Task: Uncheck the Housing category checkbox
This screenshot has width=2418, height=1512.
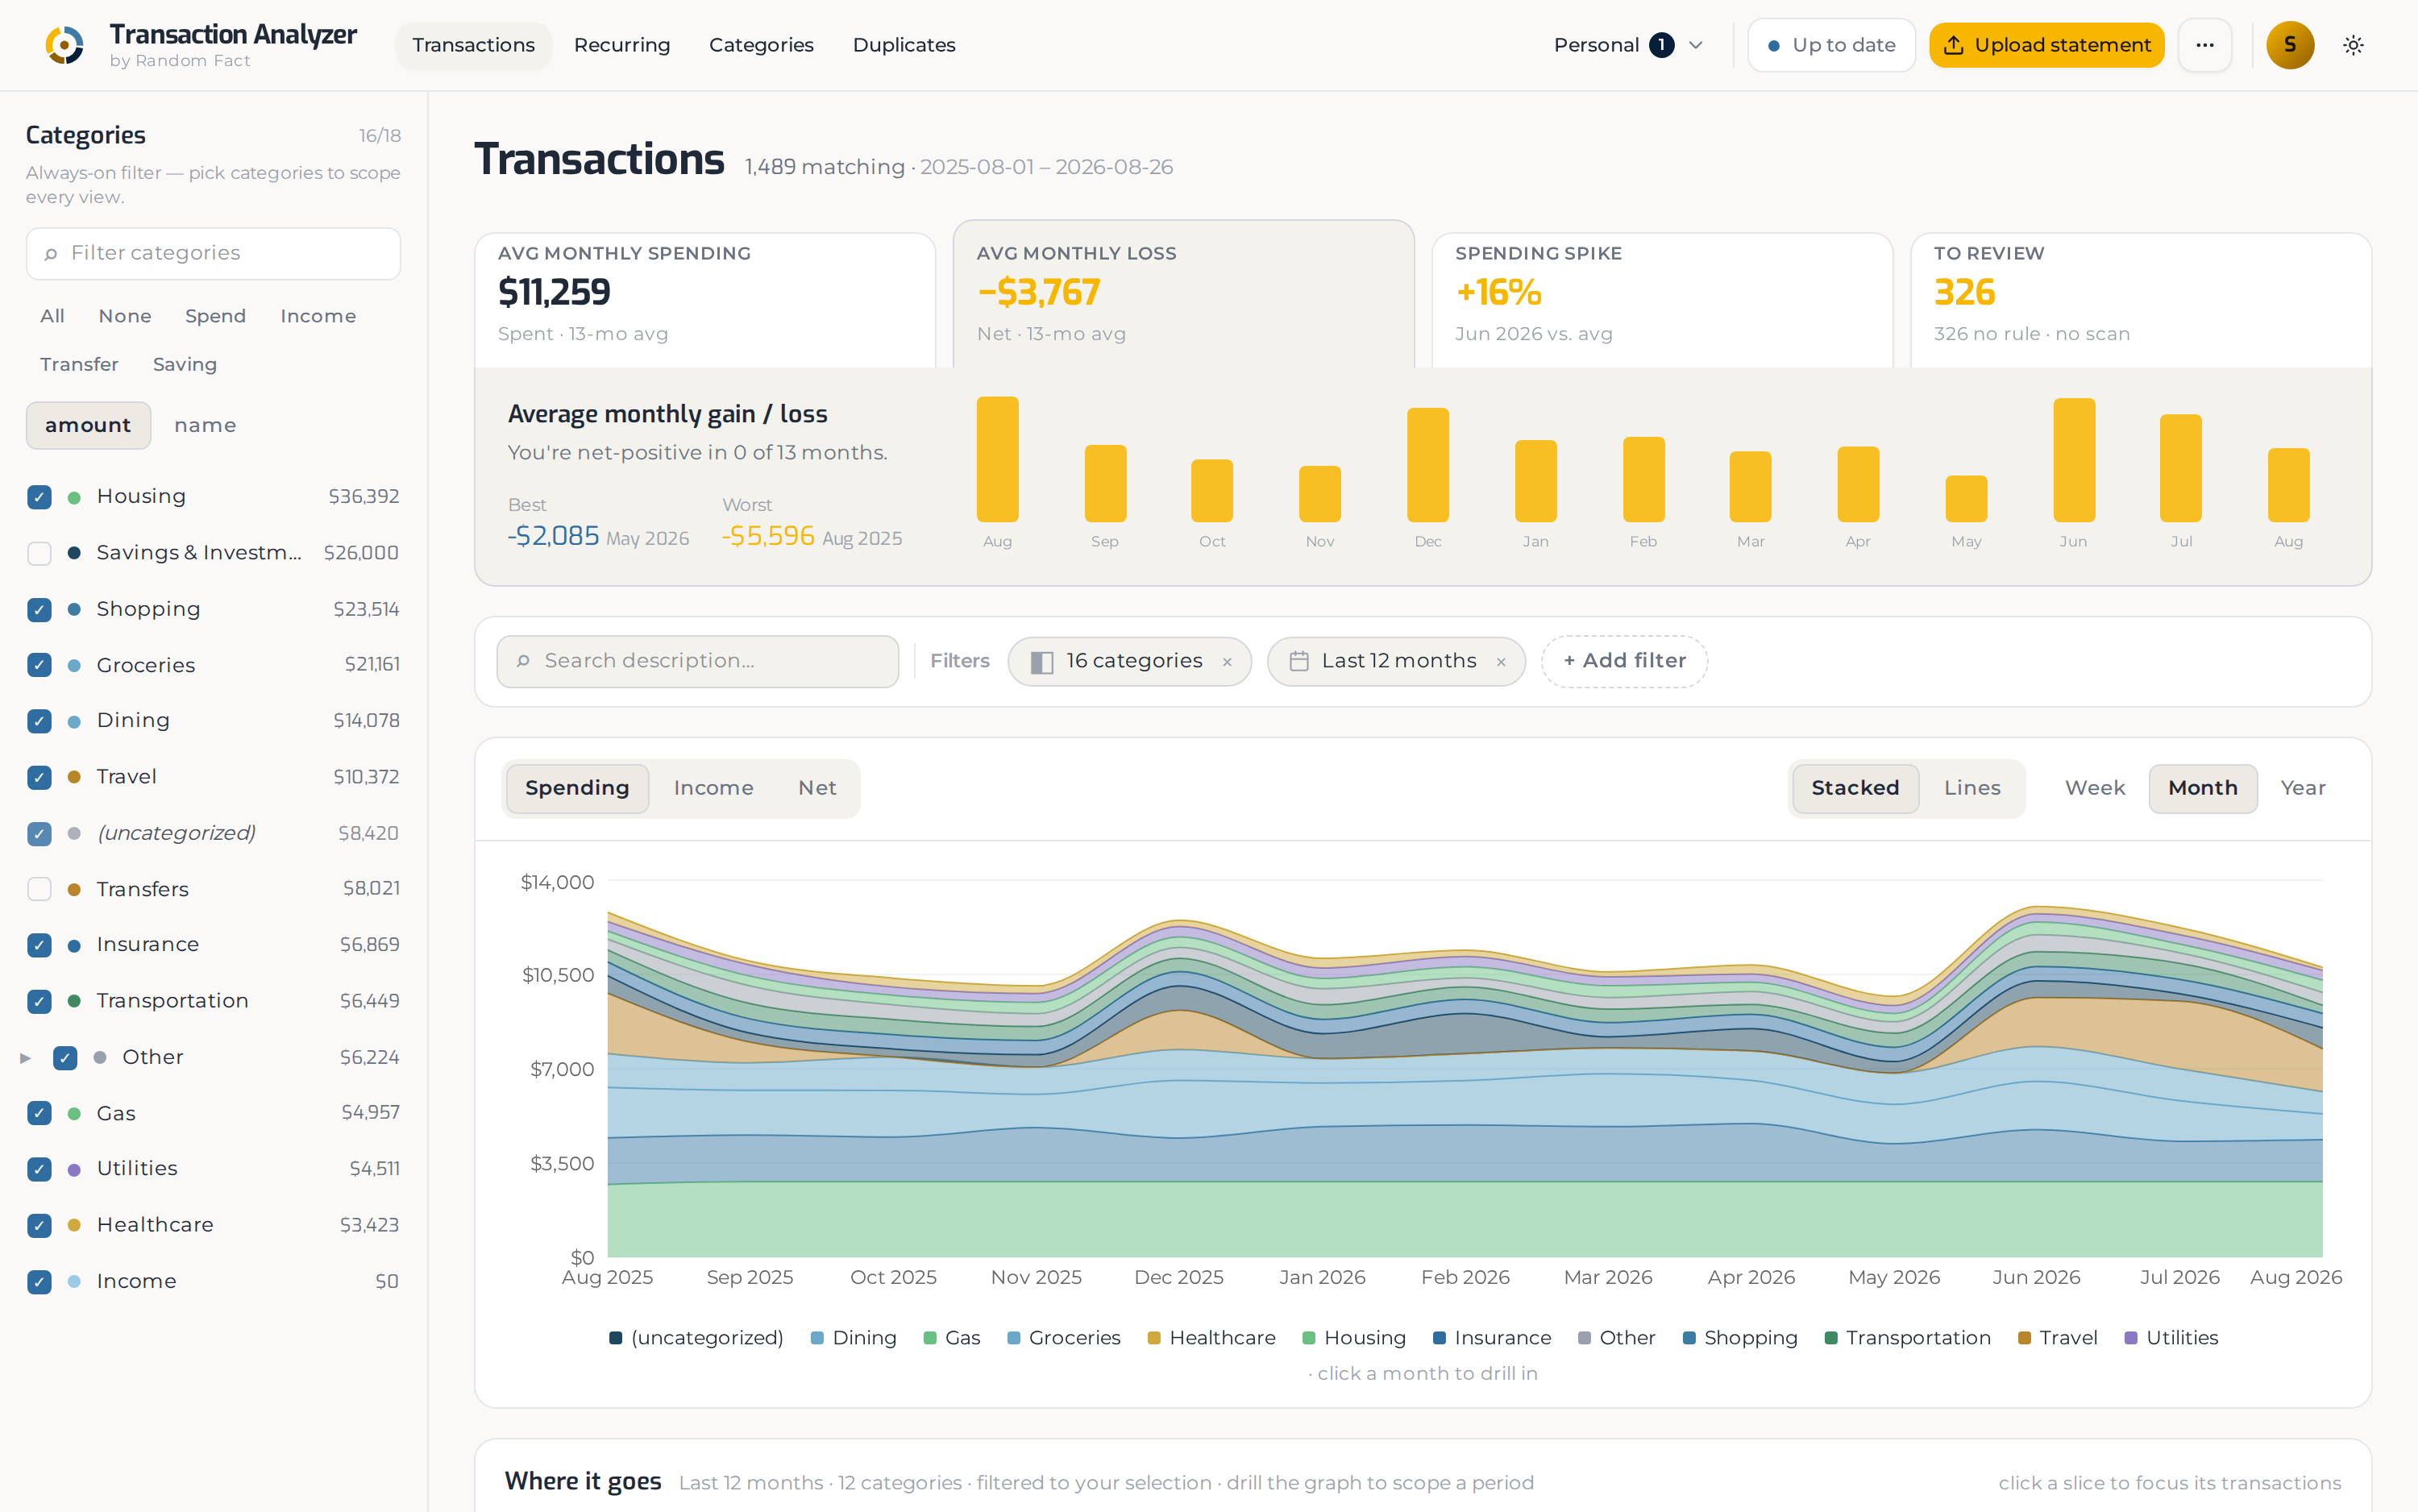Action: coord(39,497)
